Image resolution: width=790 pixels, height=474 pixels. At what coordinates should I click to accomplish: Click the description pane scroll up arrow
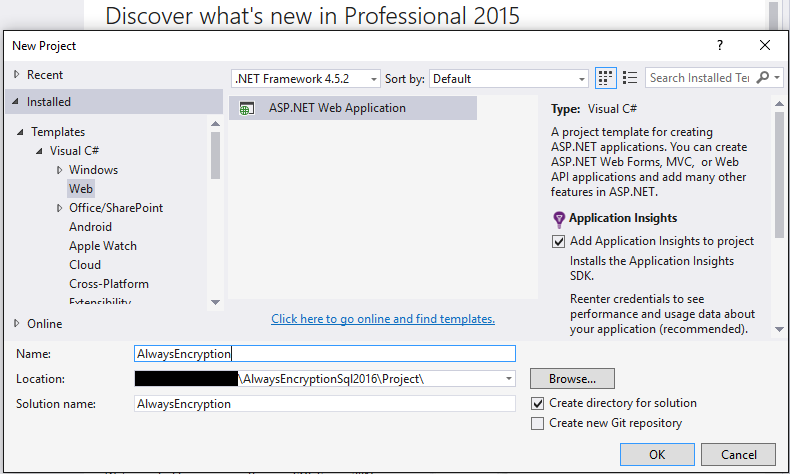(779, 104)
